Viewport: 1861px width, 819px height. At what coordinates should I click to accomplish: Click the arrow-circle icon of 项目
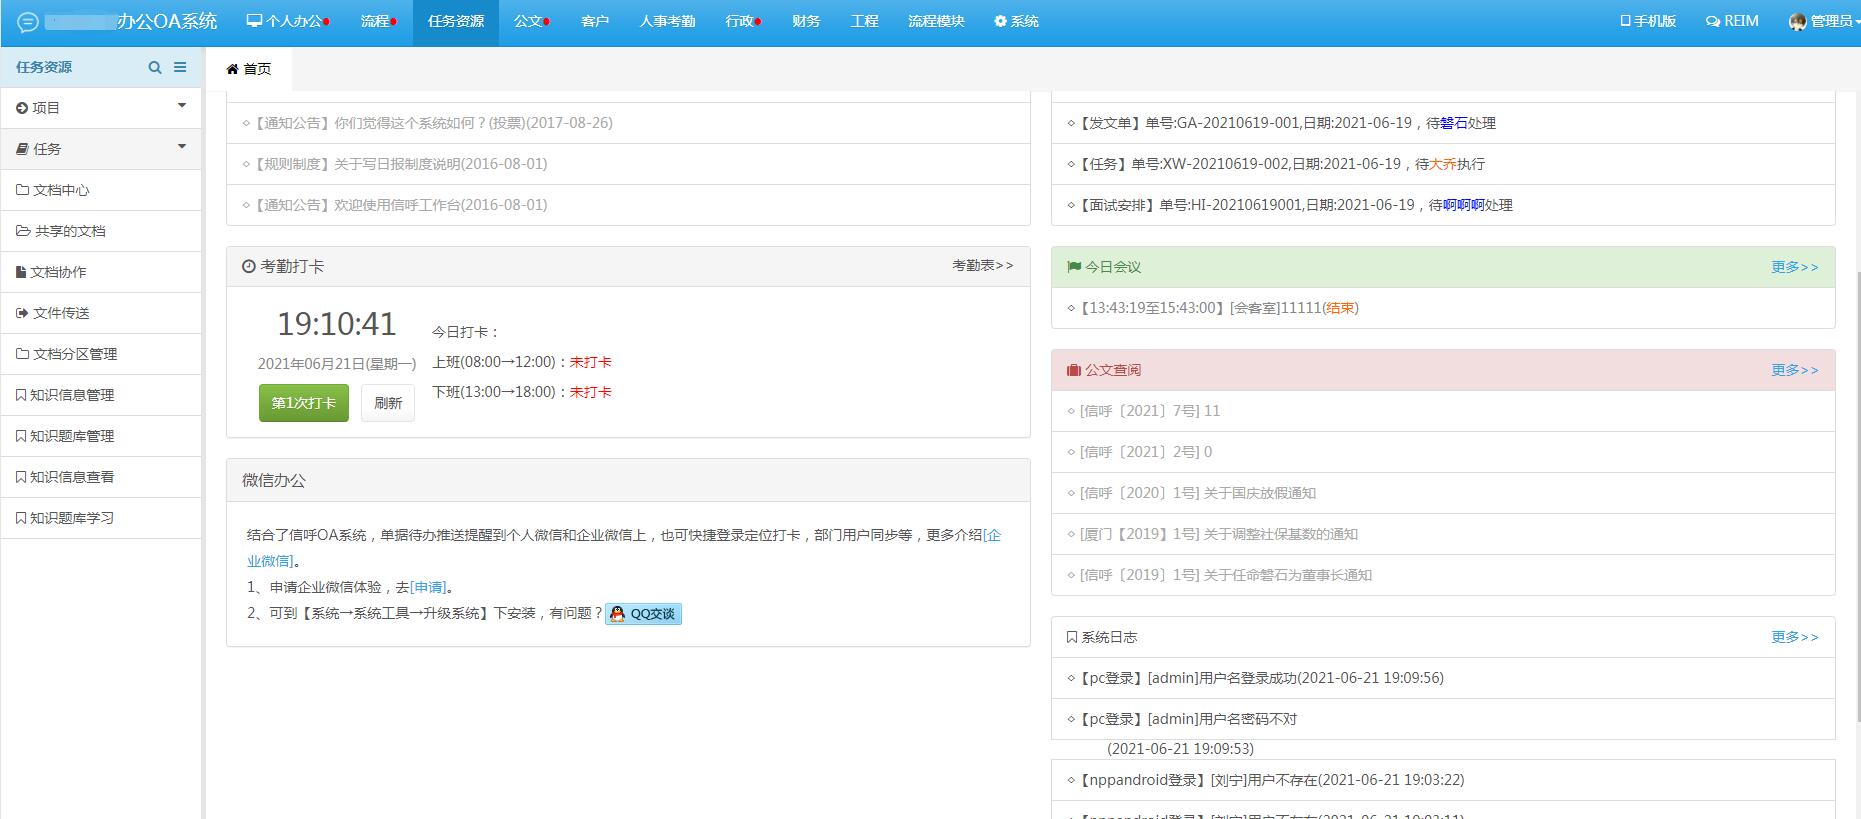tap(22, 108)
